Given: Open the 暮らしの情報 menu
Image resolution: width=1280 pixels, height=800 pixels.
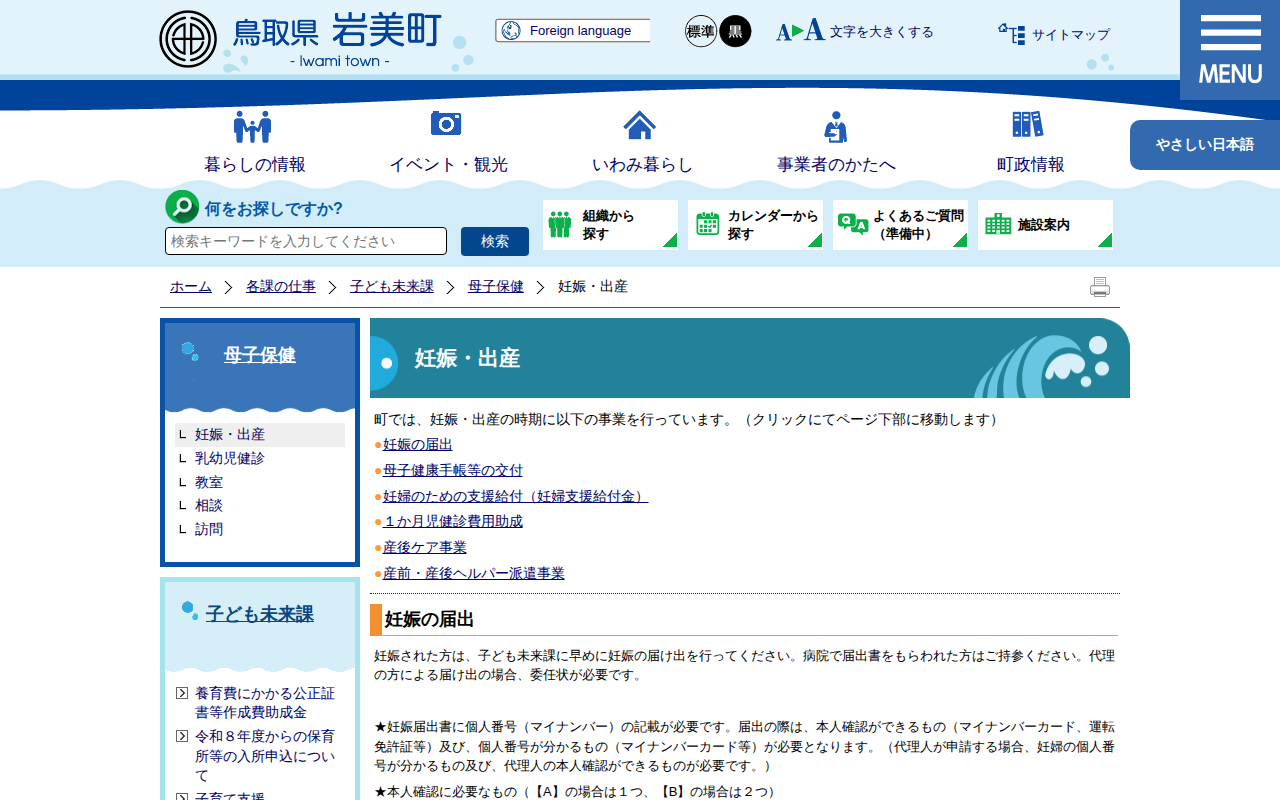Looking at the screenshot, I should point(254,165).
